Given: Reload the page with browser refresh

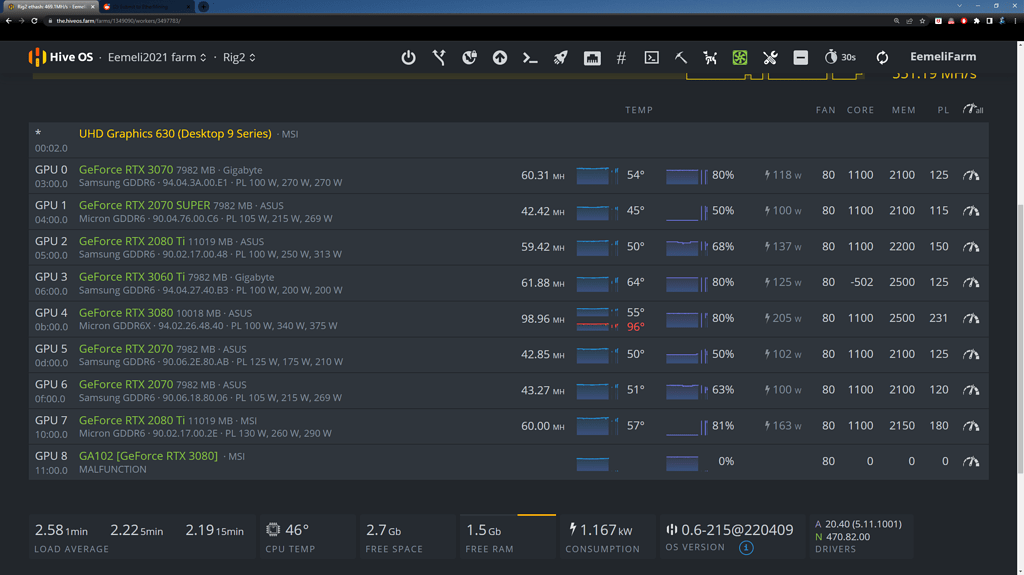Looking at the screenshot, I should click(34, 21).
